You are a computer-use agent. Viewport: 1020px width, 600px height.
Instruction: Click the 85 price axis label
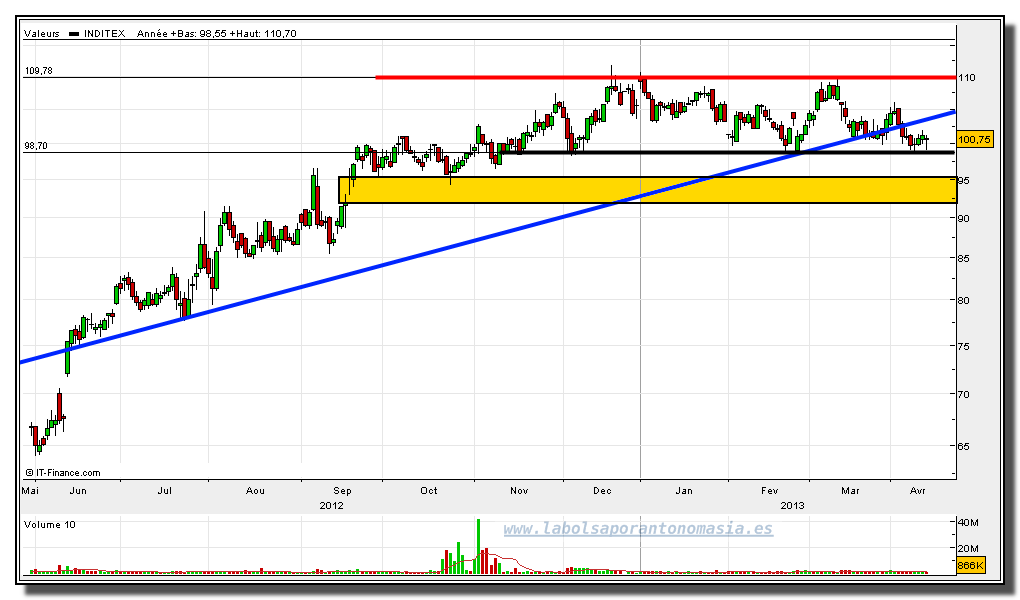[963, 258]
